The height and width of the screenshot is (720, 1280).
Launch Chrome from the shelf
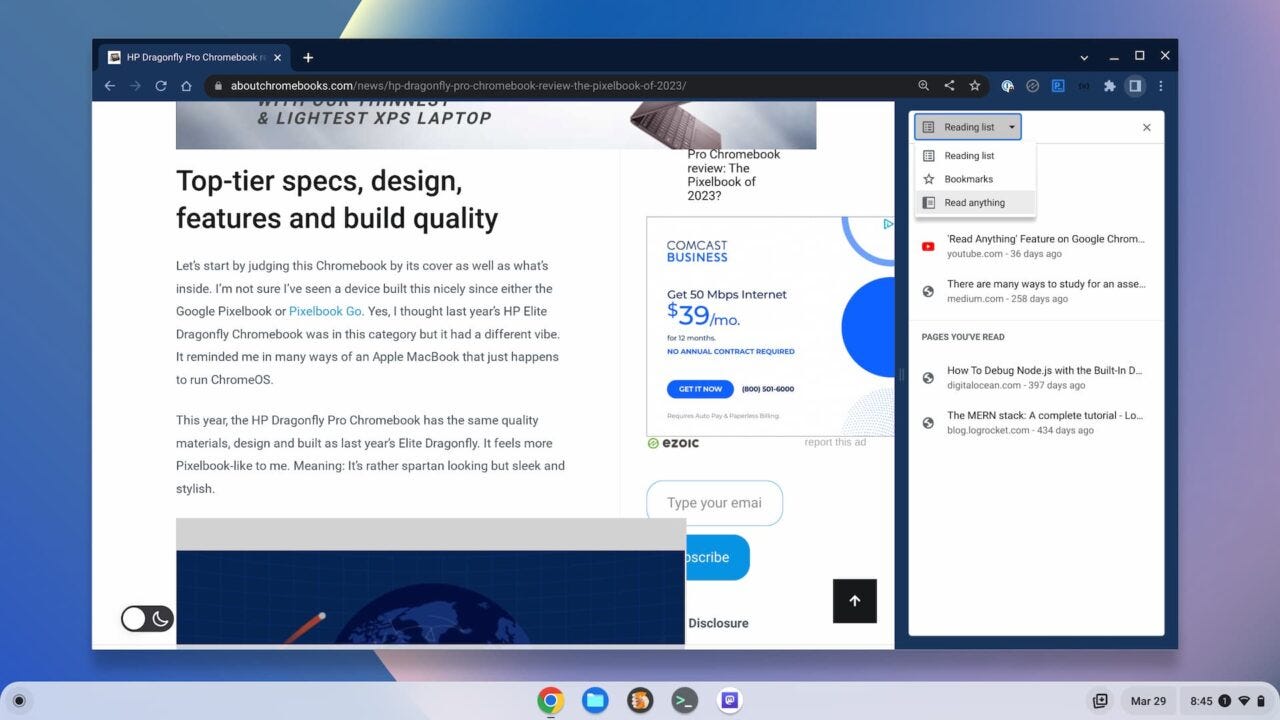tap(550, 701)
